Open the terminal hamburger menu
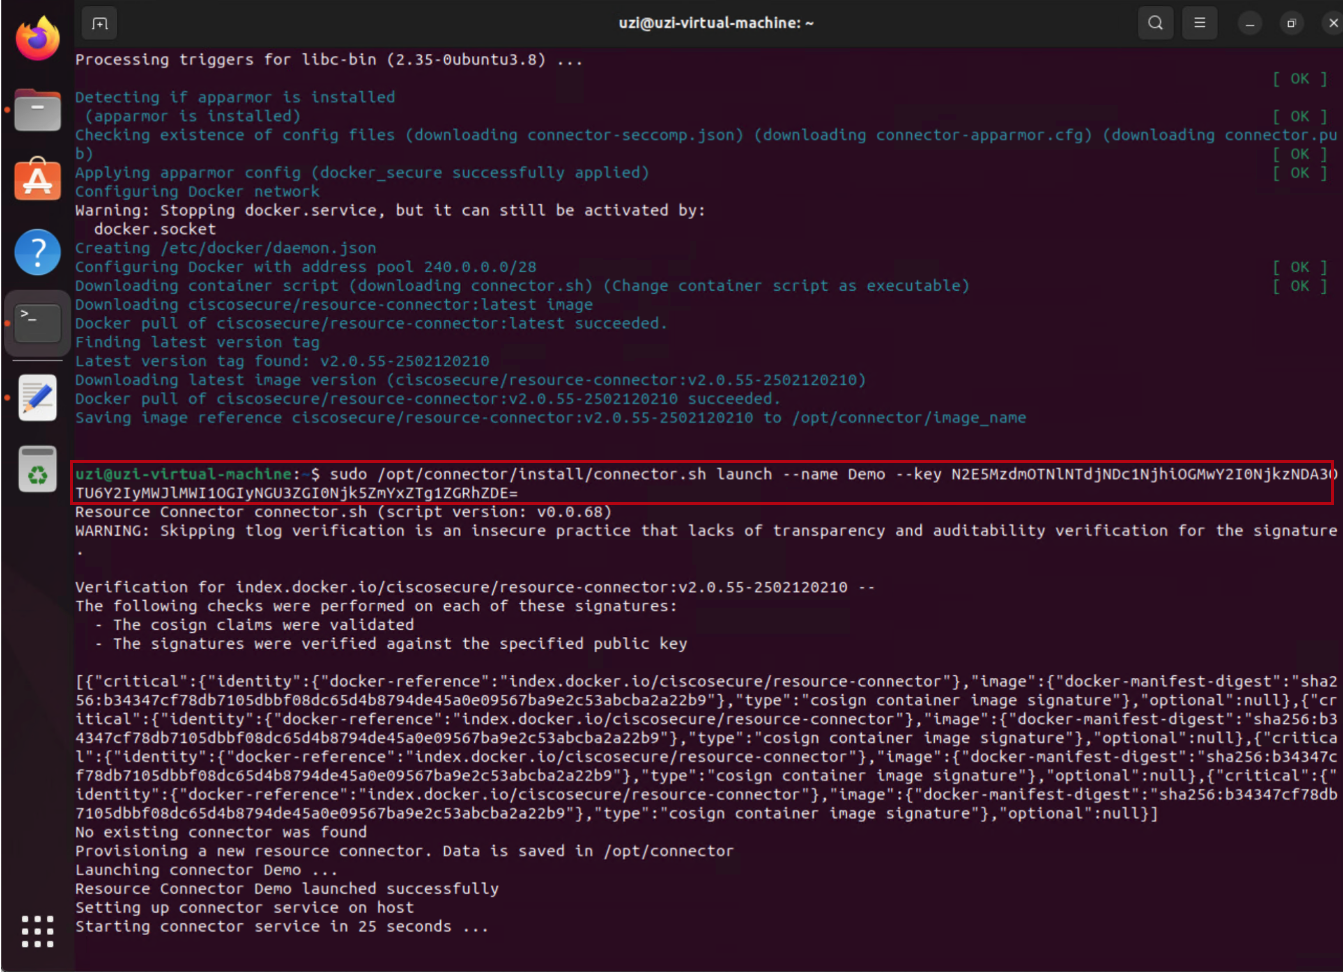 pyautogui.click(x=1199, y=23)
